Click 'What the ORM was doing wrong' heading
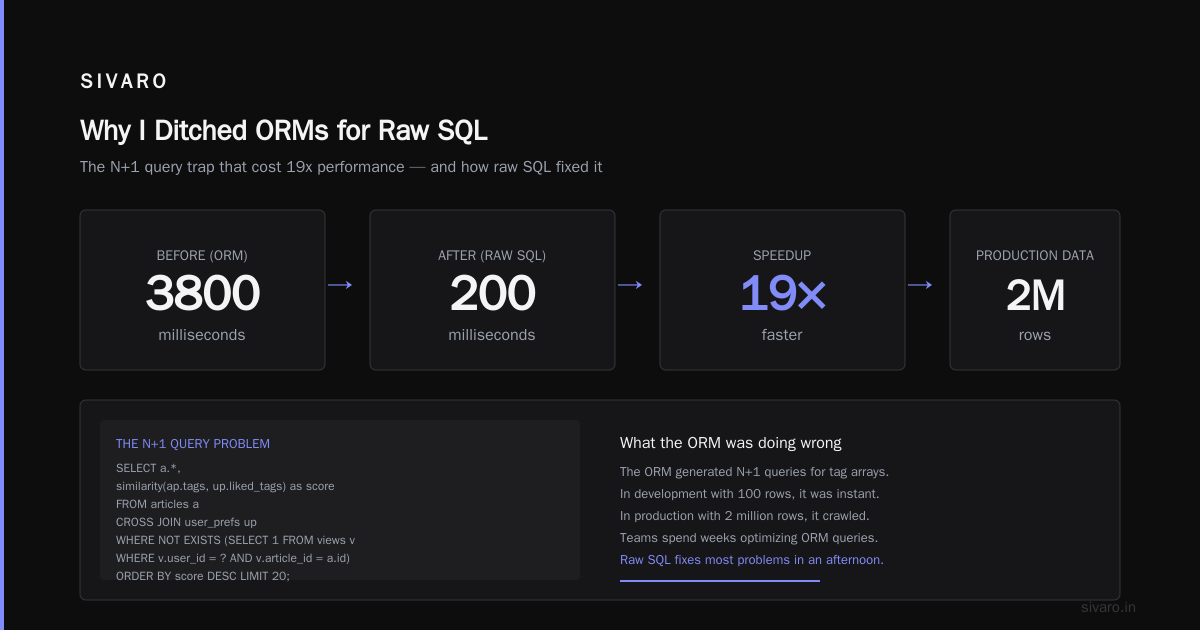This screenshot has width=1200, height=630. [731, 443]
